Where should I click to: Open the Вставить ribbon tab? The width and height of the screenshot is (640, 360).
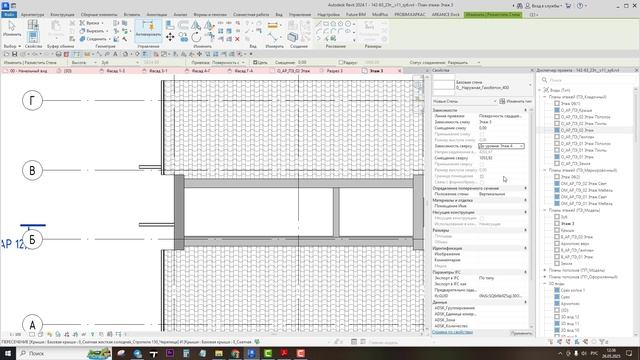pos(131,15)
